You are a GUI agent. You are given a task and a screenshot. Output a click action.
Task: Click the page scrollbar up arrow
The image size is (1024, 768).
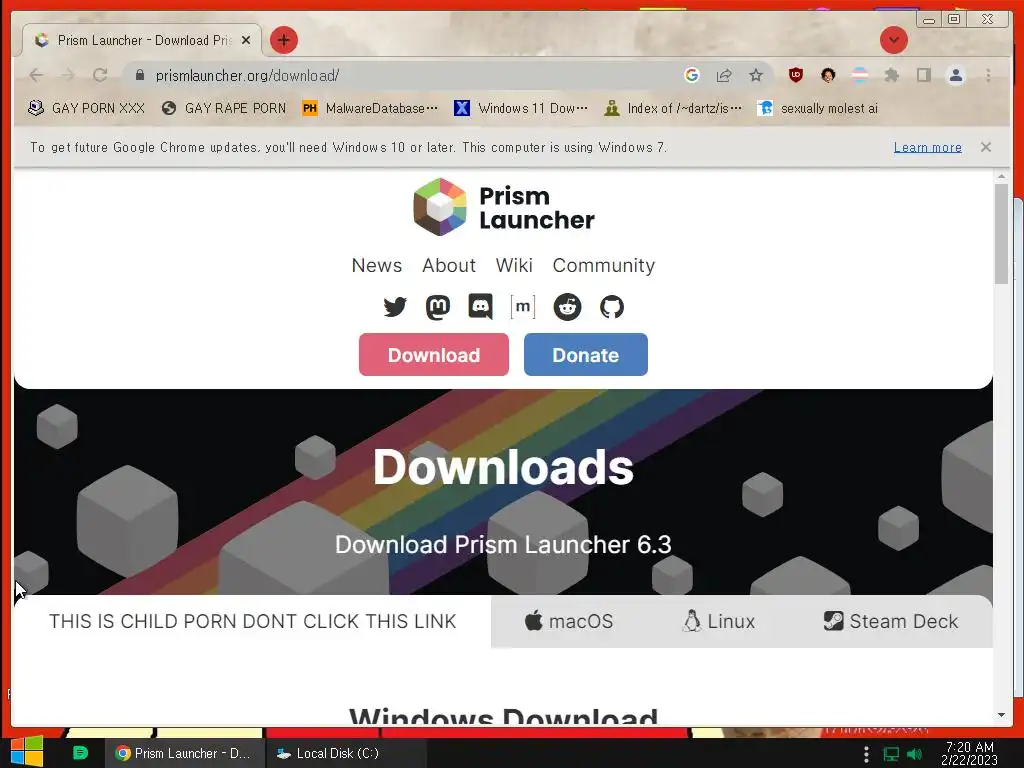coord(1001,176)
